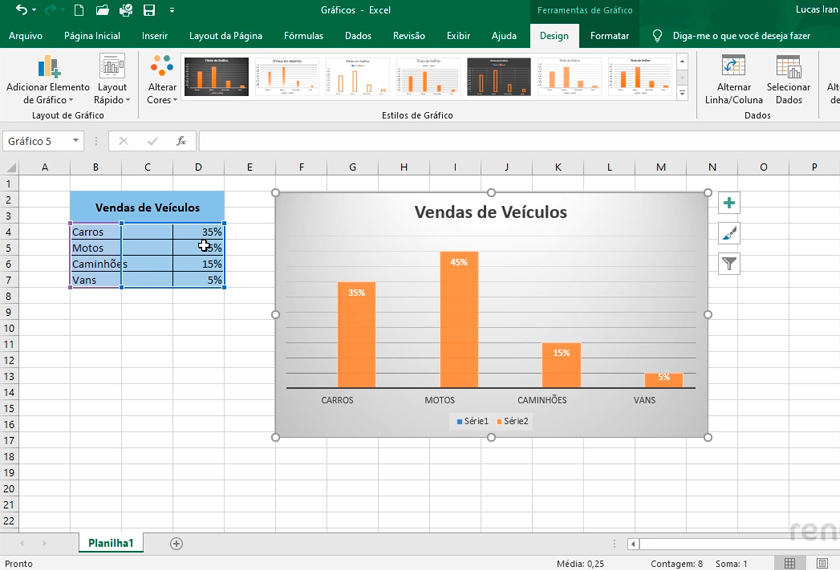Open the chart filters funnel button
Image resolution: width=840 pixels, height=570 pixels.
pyautogui.click(x=729, y=264)
